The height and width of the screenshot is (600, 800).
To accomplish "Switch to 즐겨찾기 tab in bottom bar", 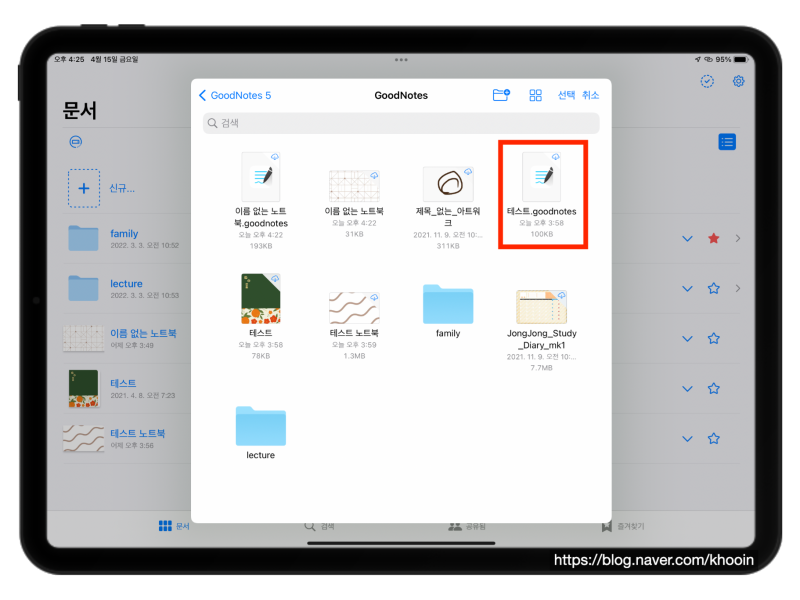I will pos(623,526).
